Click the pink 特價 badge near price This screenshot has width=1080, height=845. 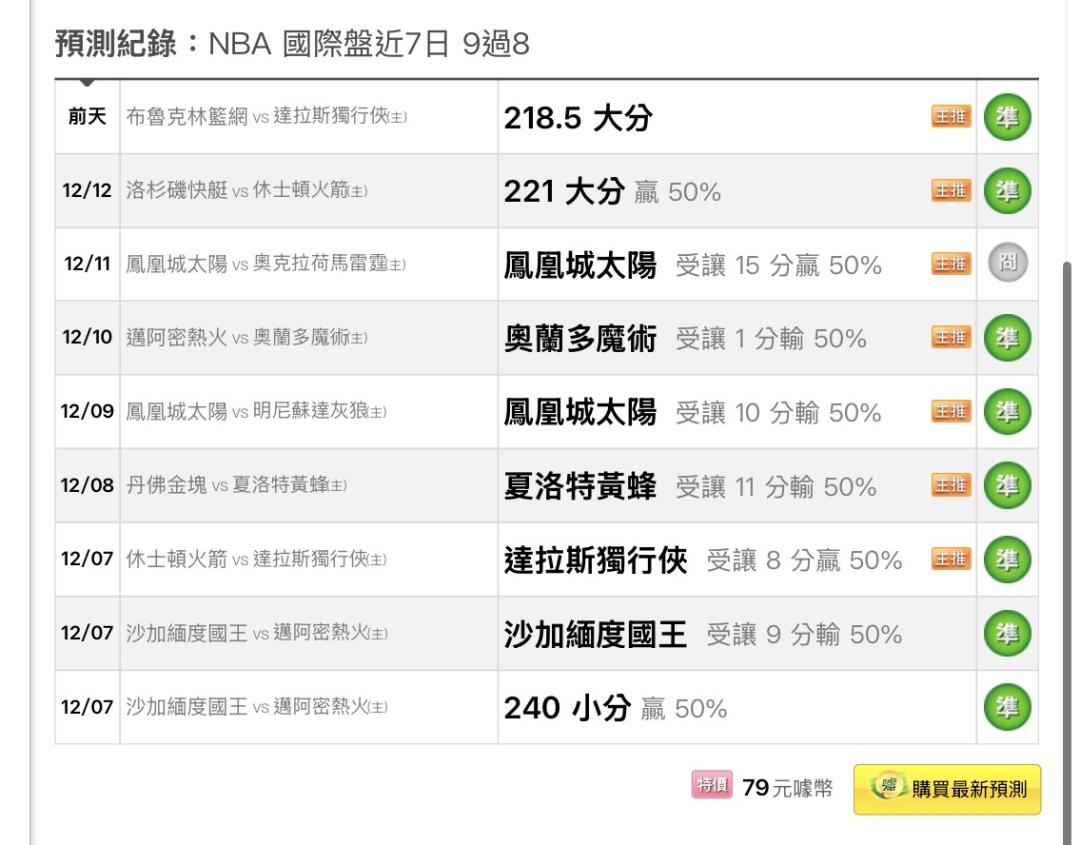(711, 787)
